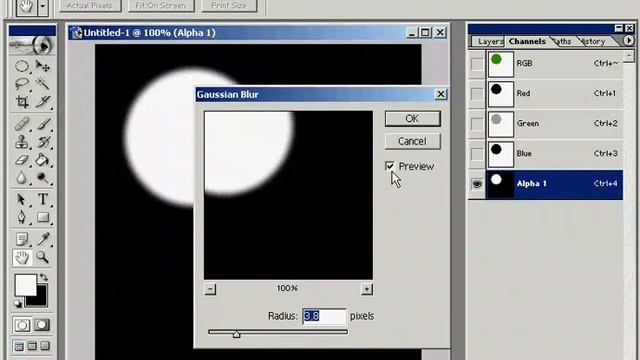Reset default foreground and background colors
The height and width of the screenshot is (360, 640).
click(x=18, y=304)
